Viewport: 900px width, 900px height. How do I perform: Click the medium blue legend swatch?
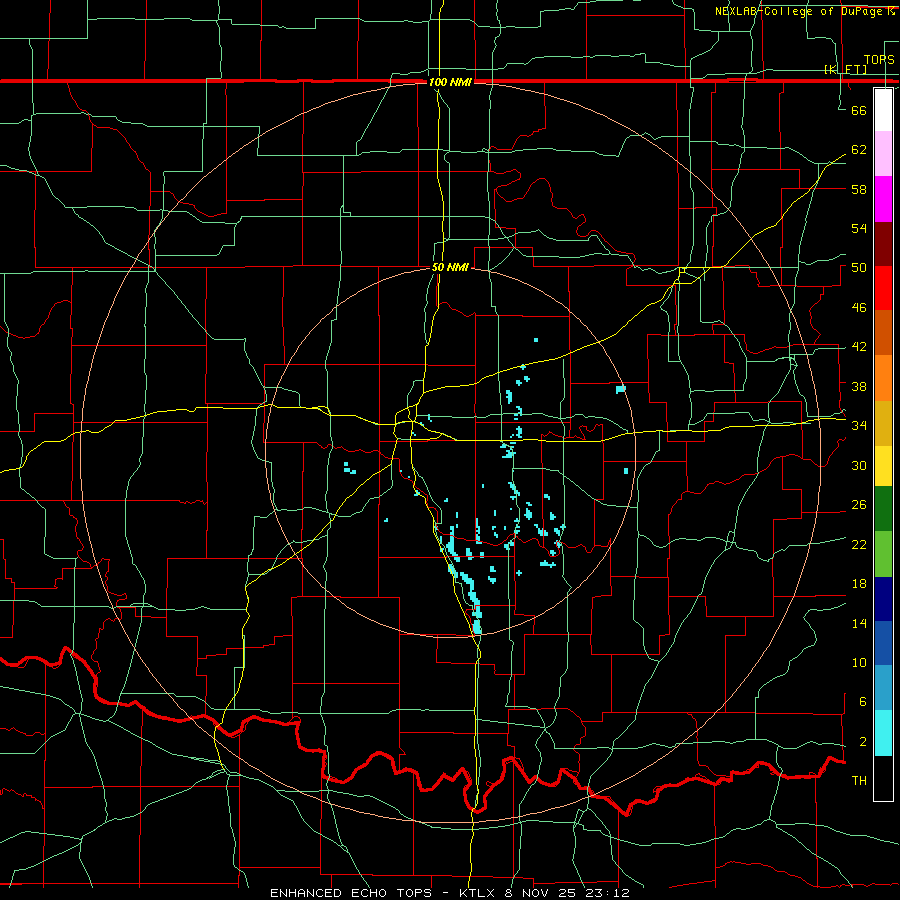point(883,643)
